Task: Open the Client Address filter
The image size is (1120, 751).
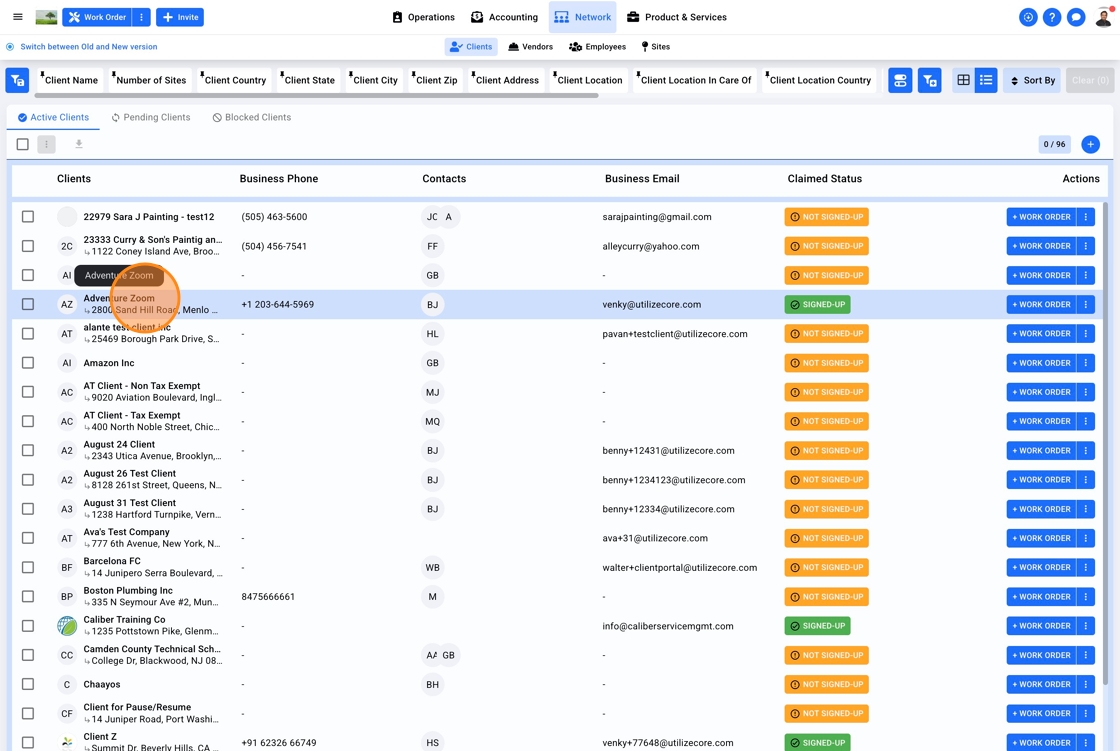Action: [506, 80]
